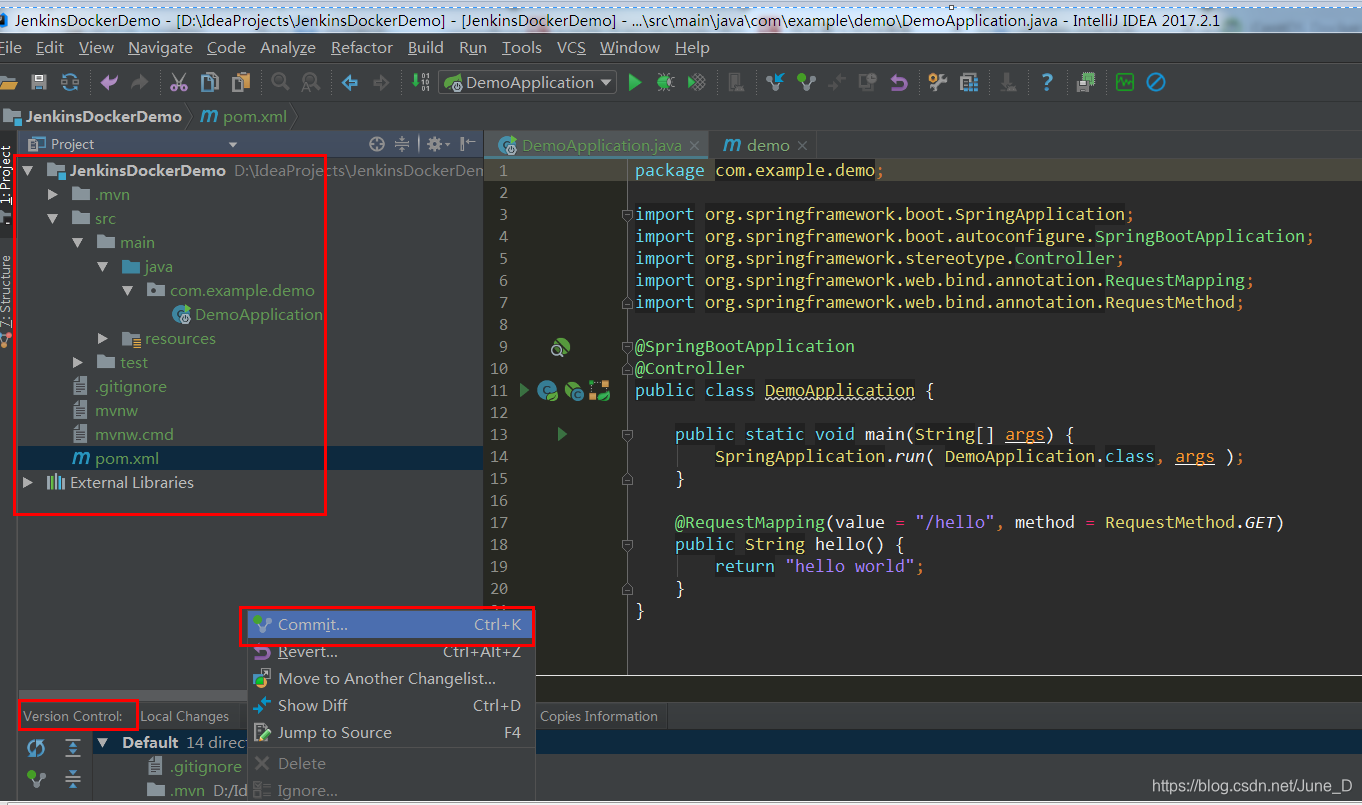Click the Open folder toolbar icon
Screen dimensions: 1362x805
(8, 83)
